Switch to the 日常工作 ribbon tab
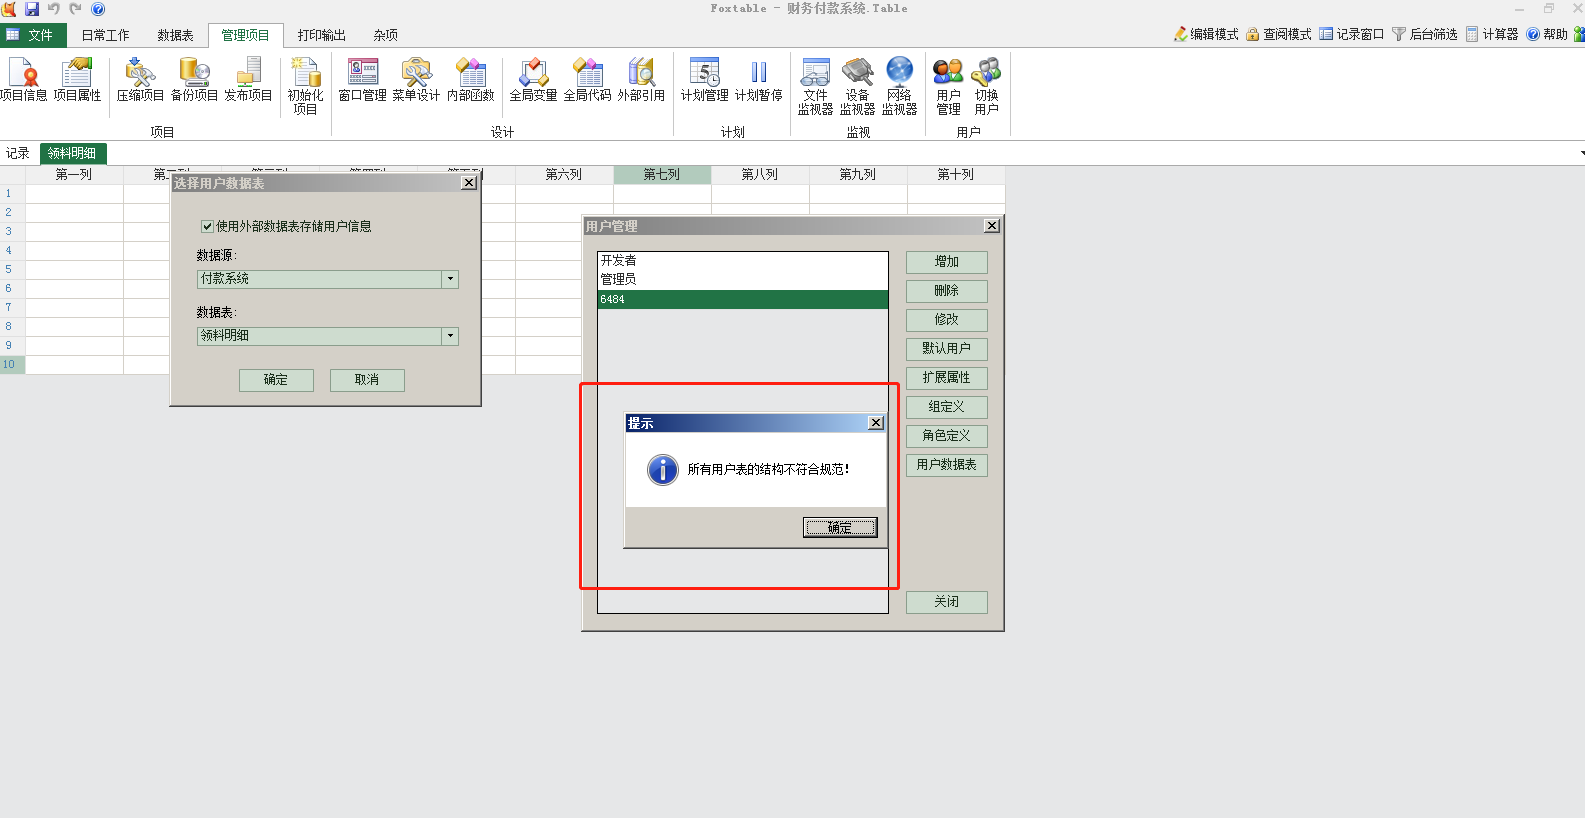1585x818 pixels. pos(105,35)
